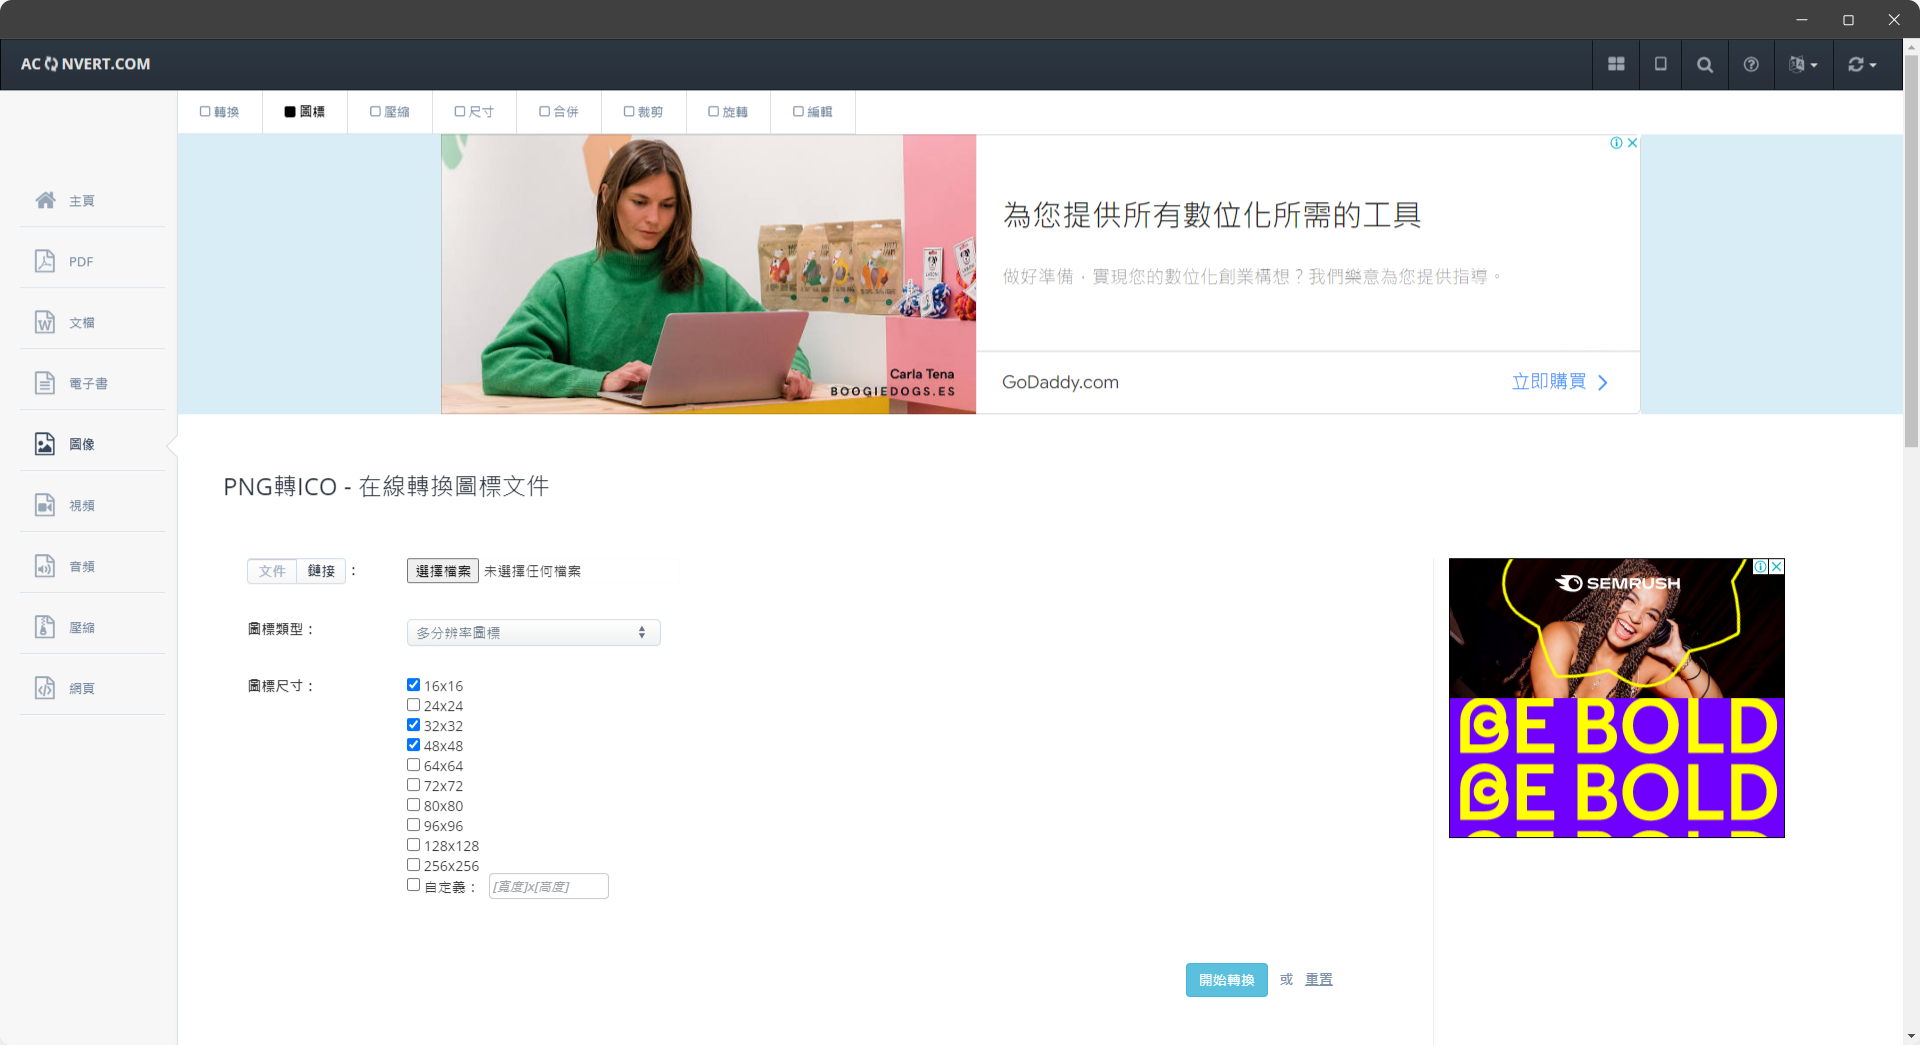Switch to the 裁剪 tab
The width and height of the screenshot is (1920, 1045).
(x=644, y=112)
